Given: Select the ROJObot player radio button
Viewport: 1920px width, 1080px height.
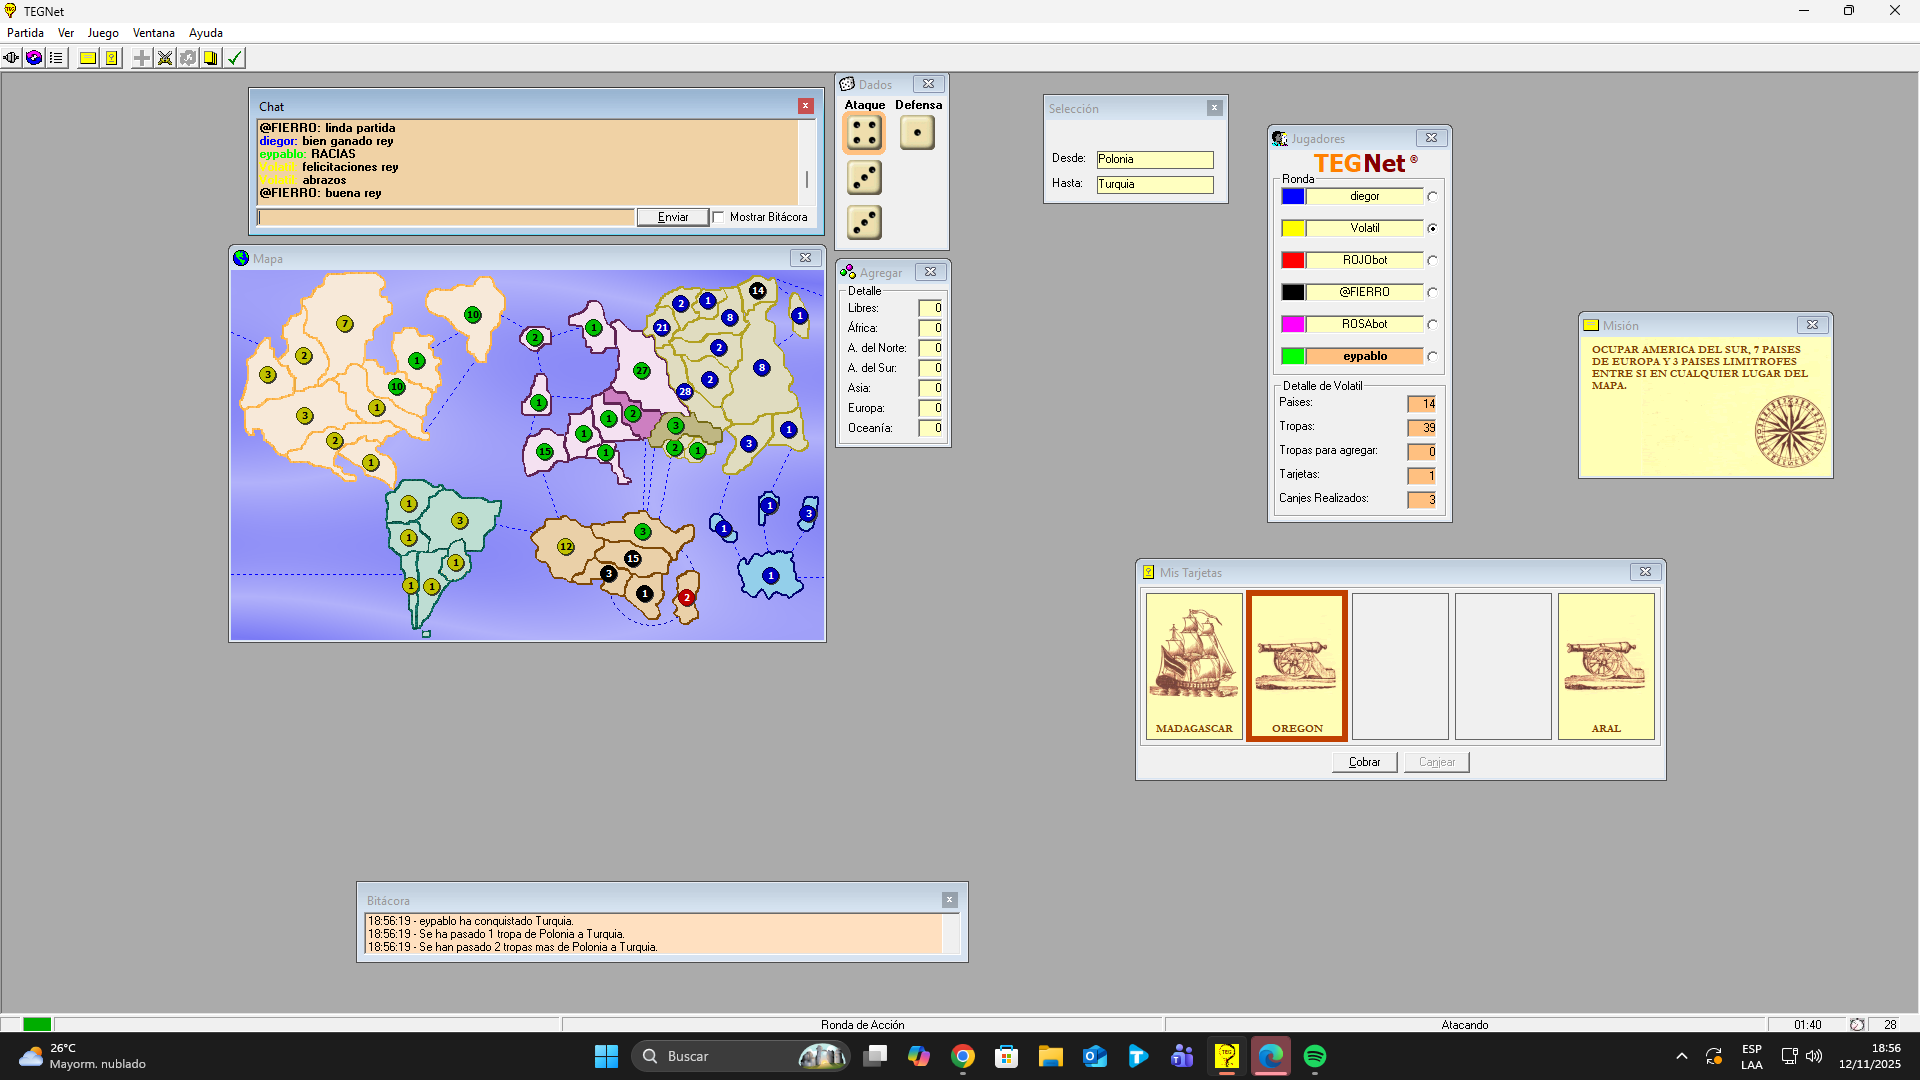Looking at the screenshot, I should [x=1432, y=261].
